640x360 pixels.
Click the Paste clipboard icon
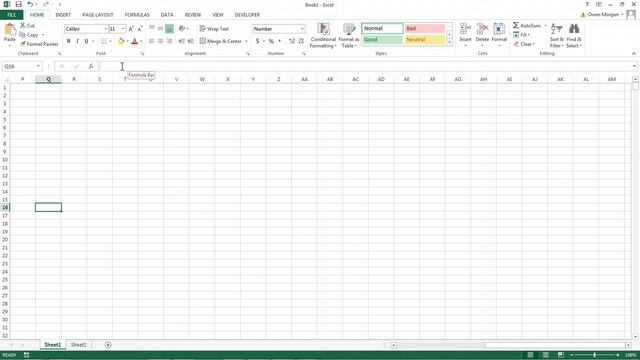tap(9, 31)
